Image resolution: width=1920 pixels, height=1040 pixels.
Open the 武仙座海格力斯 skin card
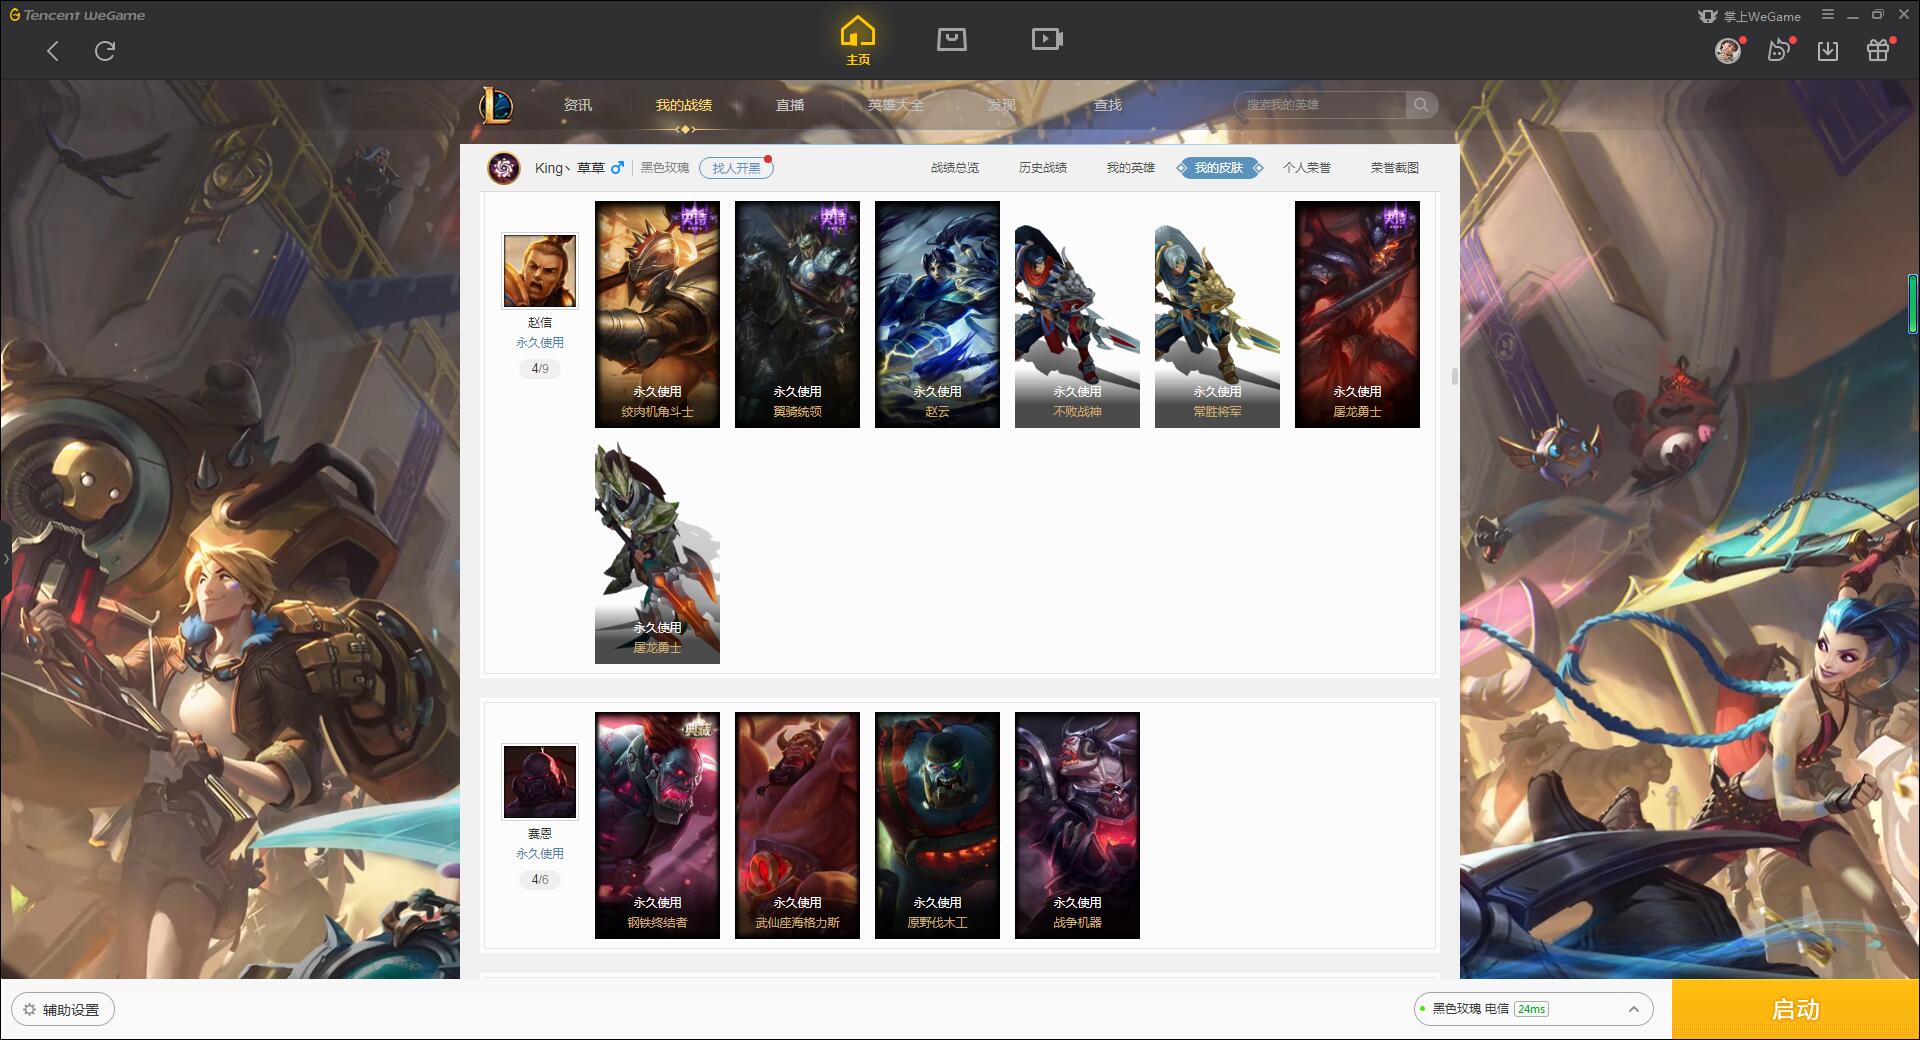797,825
